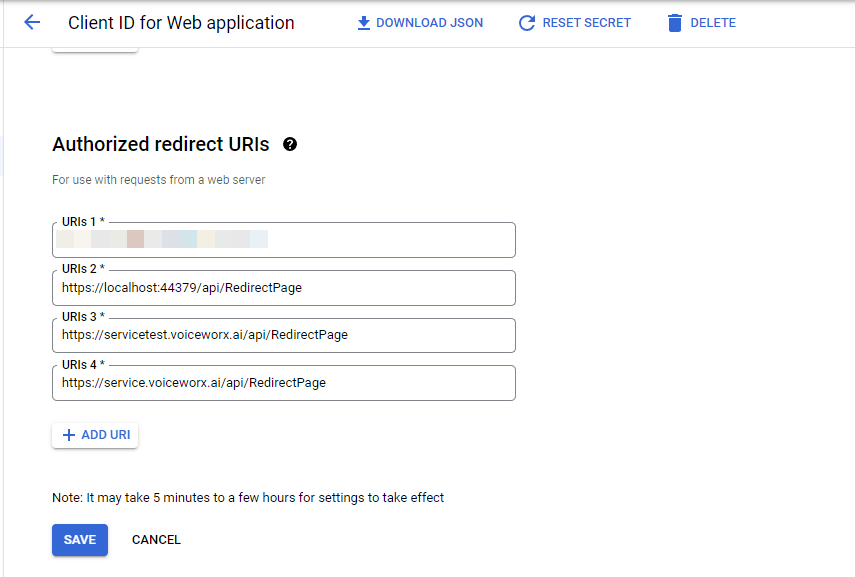Click the settings take effect note text

pyautogui.click(x=247, y=497)
